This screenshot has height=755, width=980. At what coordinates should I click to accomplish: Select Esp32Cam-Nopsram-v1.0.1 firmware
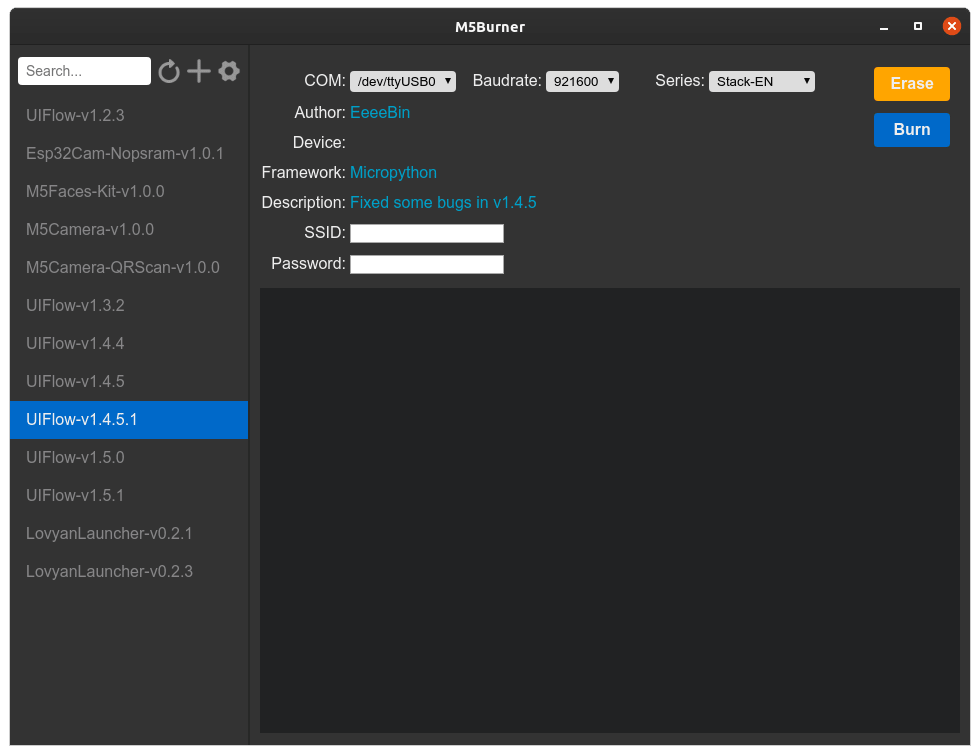129,154
